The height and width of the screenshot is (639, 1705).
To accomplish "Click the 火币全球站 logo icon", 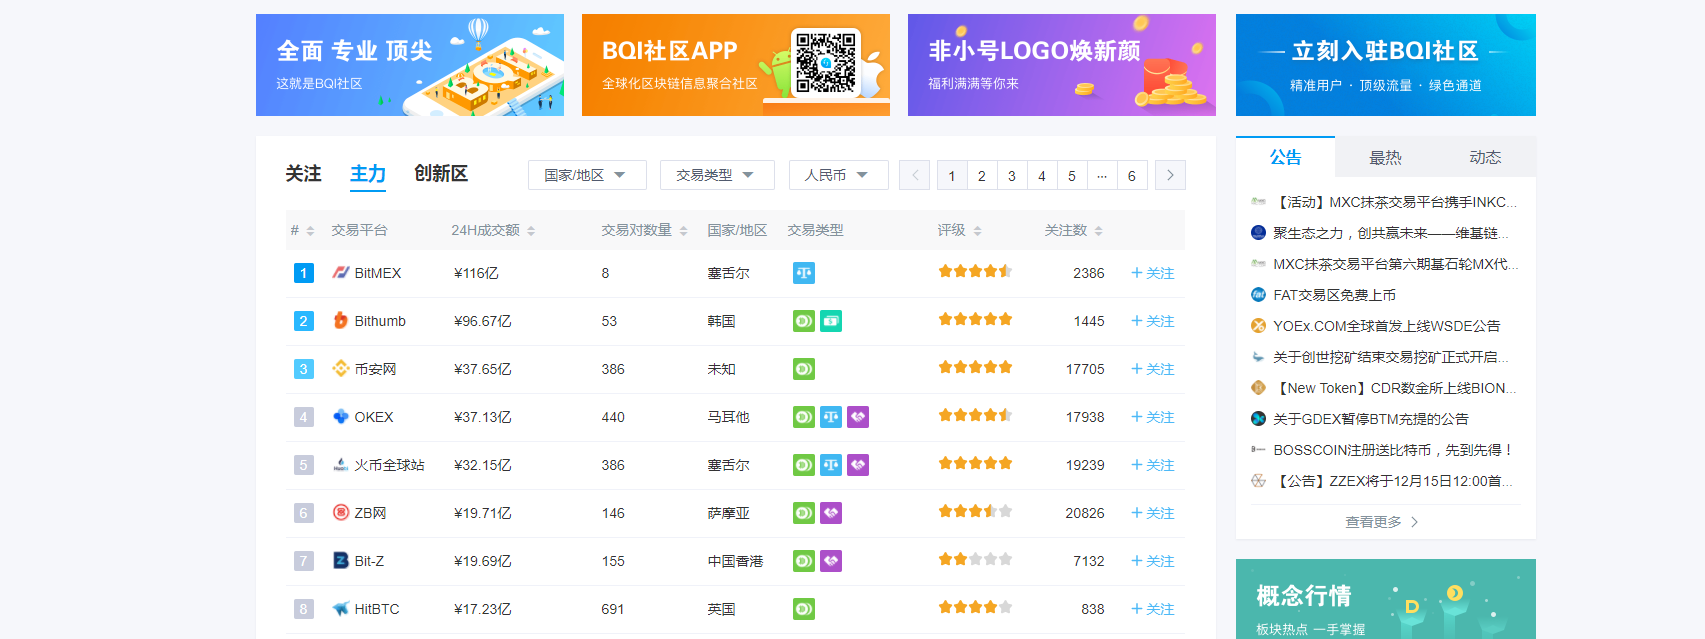I will (341, 465).
